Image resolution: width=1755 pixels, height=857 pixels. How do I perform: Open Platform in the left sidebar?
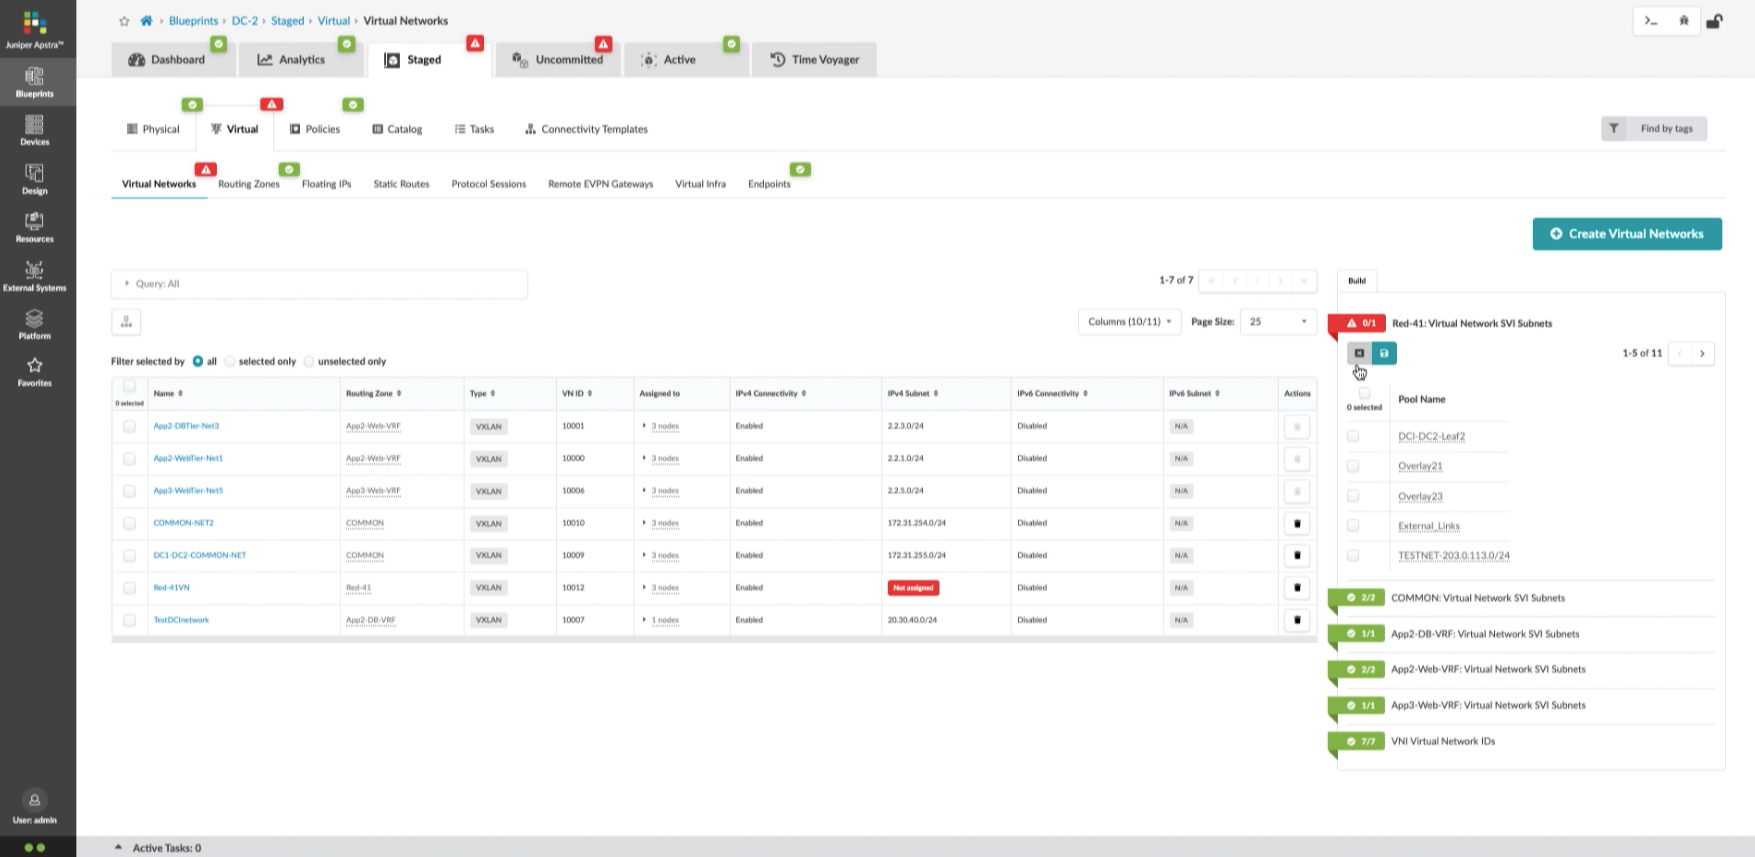coord(35,324)
